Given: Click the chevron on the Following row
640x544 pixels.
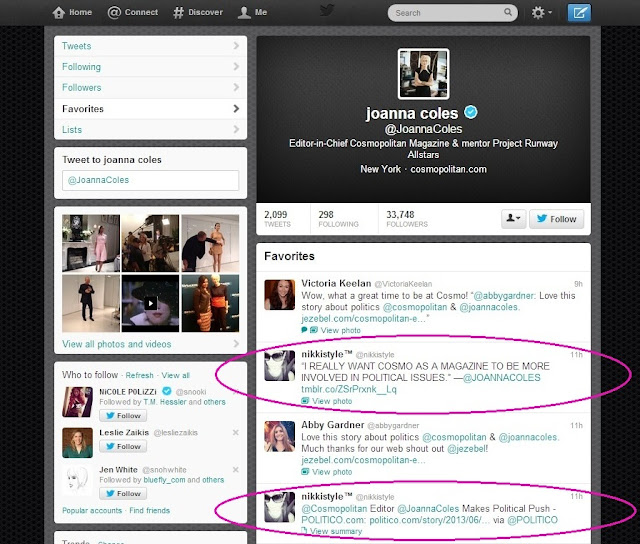Looking at the screenshot, I should (236, 66).
